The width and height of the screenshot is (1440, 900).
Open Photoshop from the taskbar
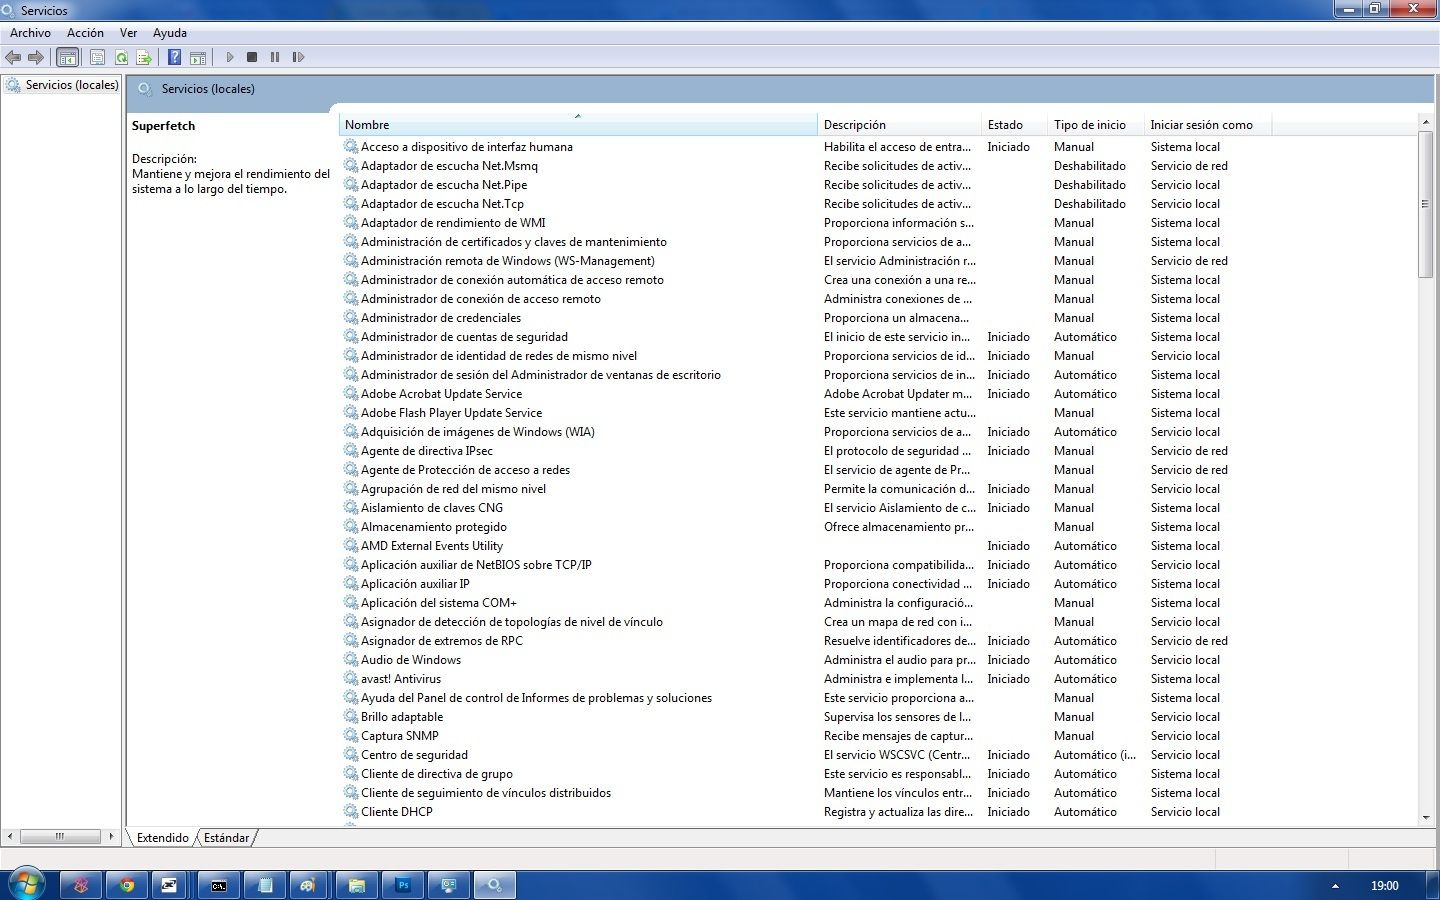click(x=403, y=885)
